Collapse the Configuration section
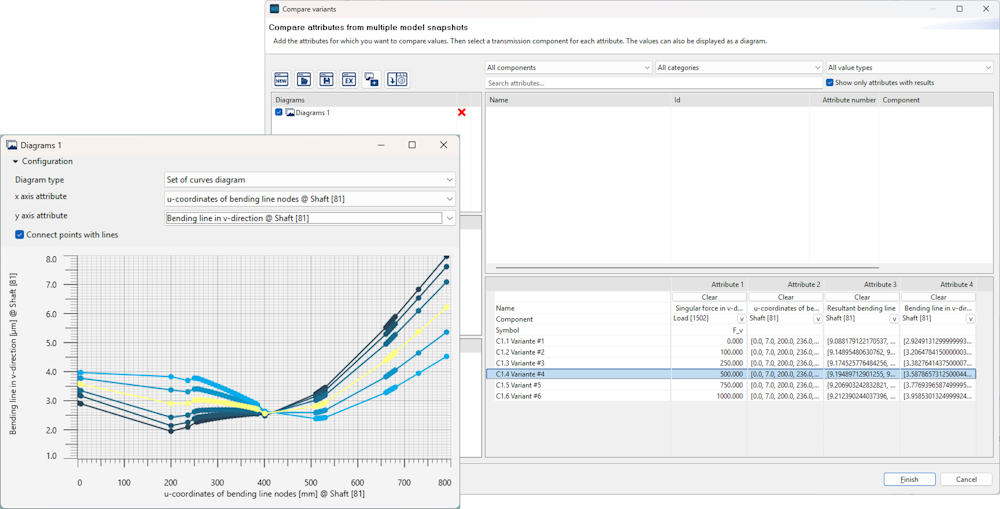The width and height of the screenshot is (1000, 509). 16,161
